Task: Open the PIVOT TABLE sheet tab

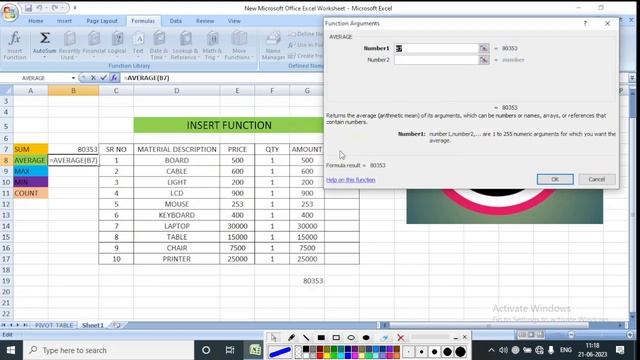Action: tap(54, 325)
